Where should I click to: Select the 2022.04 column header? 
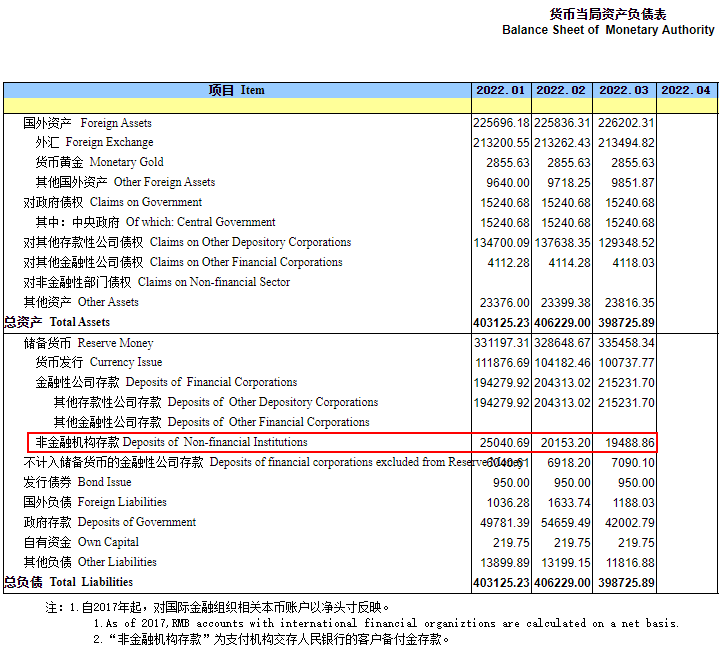tap(686, 90)
